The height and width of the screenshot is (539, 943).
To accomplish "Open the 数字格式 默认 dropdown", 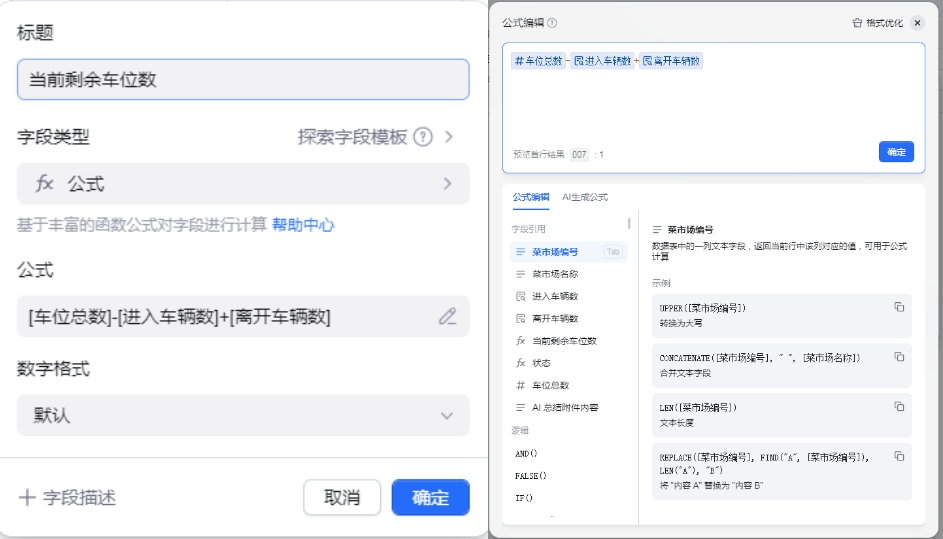I will click(x=243, y=415).
